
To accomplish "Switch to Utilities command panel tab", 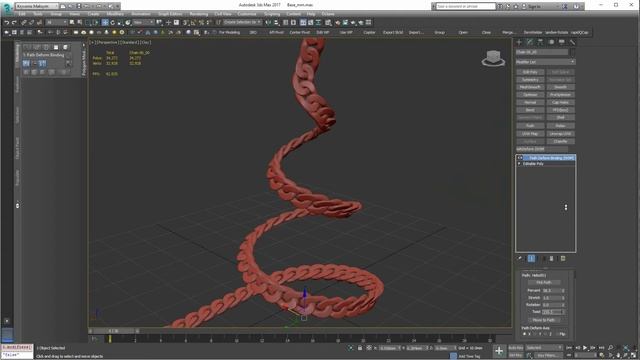I will (572, 42).
